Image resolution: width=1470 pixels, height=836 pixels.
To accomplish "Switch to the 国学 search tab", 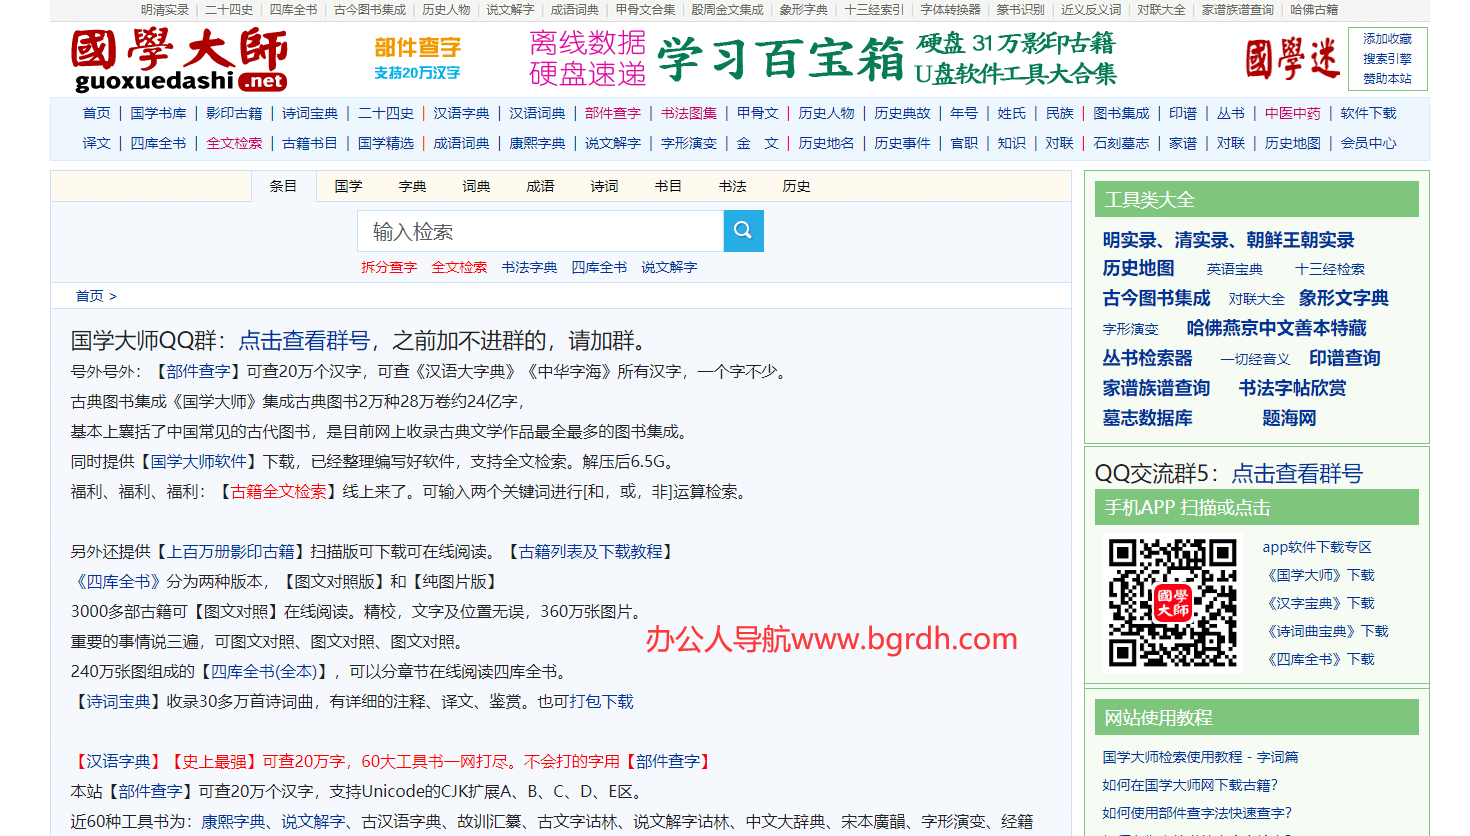I will tap(348, 186).
